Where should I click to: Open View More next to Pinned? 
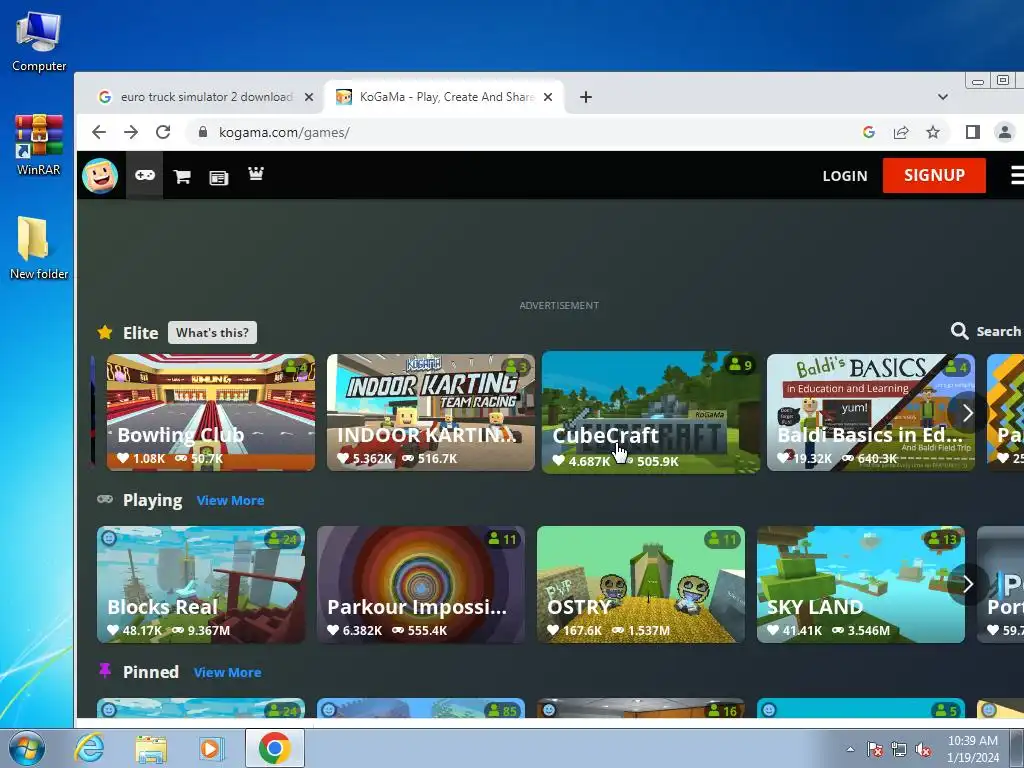(227, 672)
